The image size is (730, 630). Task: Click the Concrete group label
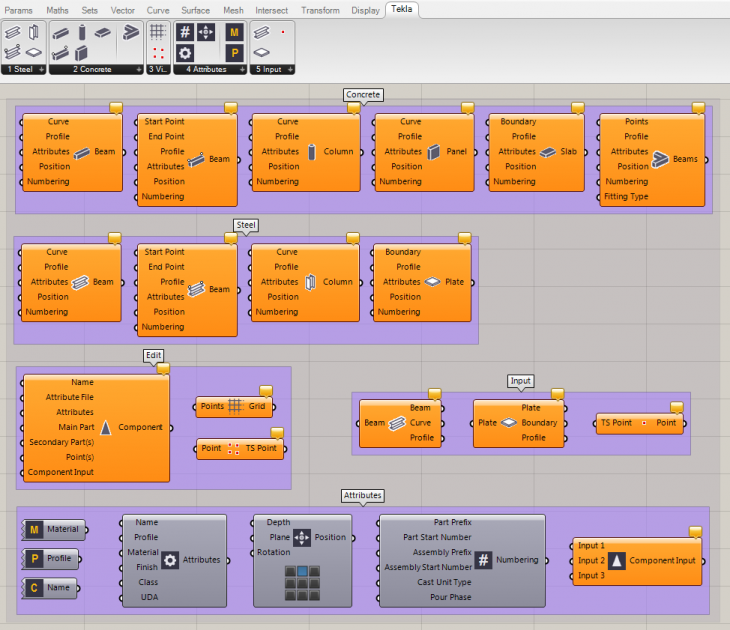pyautogui.click(x=363, y=95)
